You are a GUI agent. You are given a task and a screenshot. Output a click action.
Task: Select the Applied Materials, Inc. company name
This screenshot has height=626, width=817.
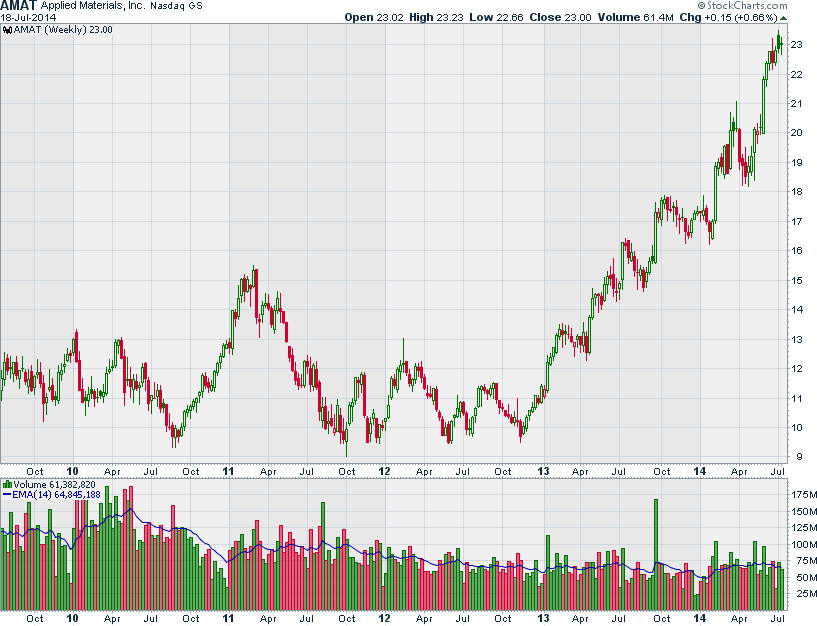point(93,6)
